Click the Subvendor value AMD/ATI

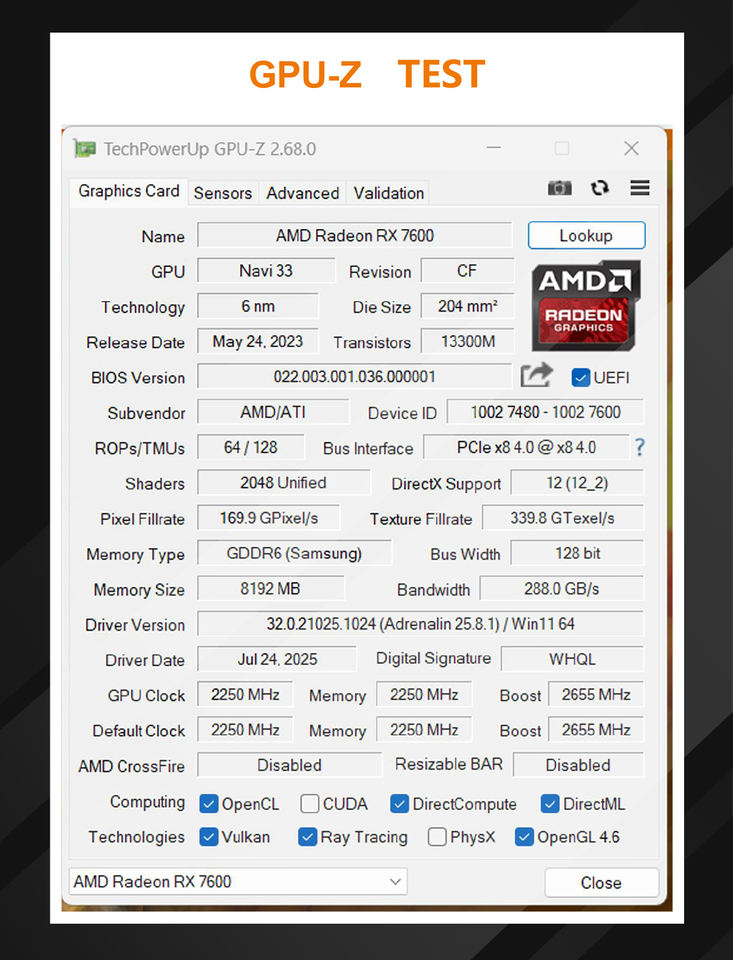(273, 412)
